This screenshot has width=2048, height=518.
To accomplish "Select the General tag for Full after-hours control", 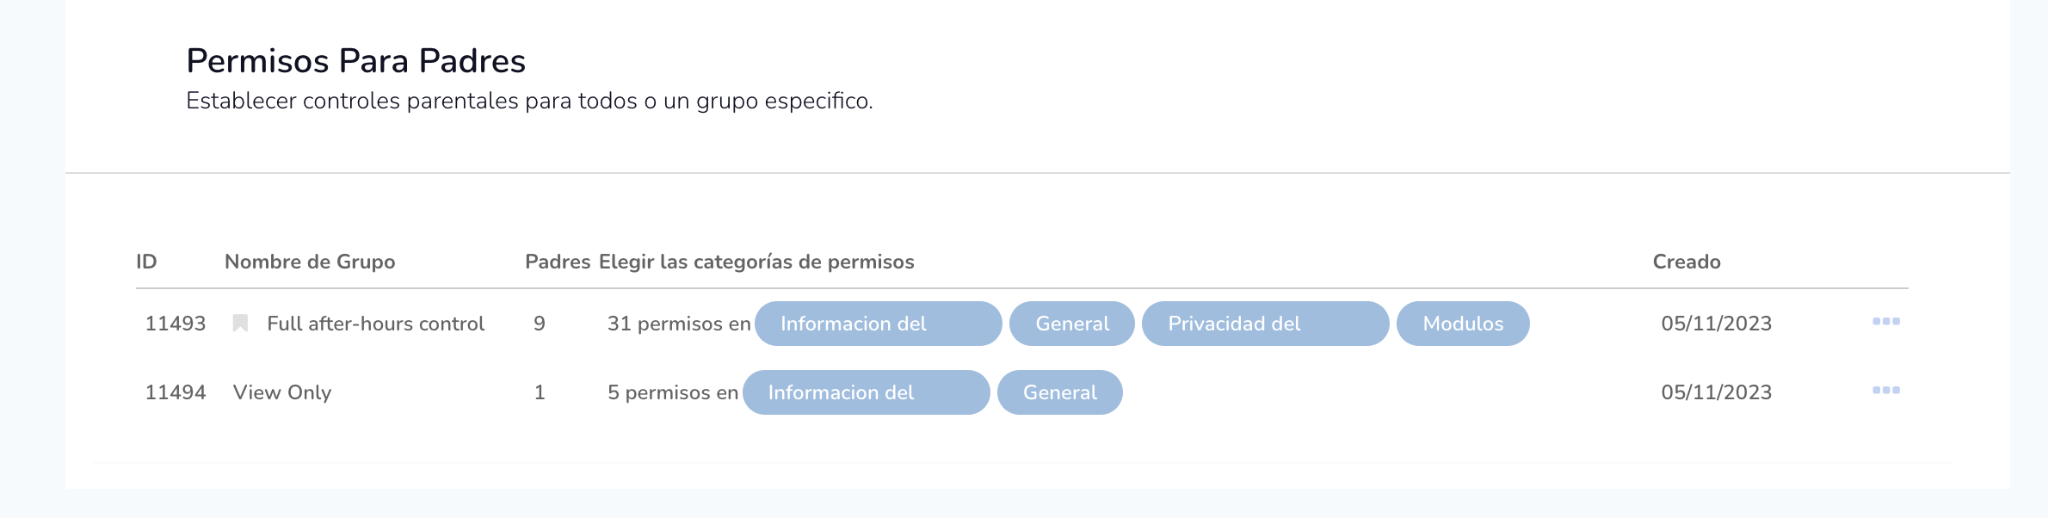I will pyautogui.click(x=1071, y=324).
